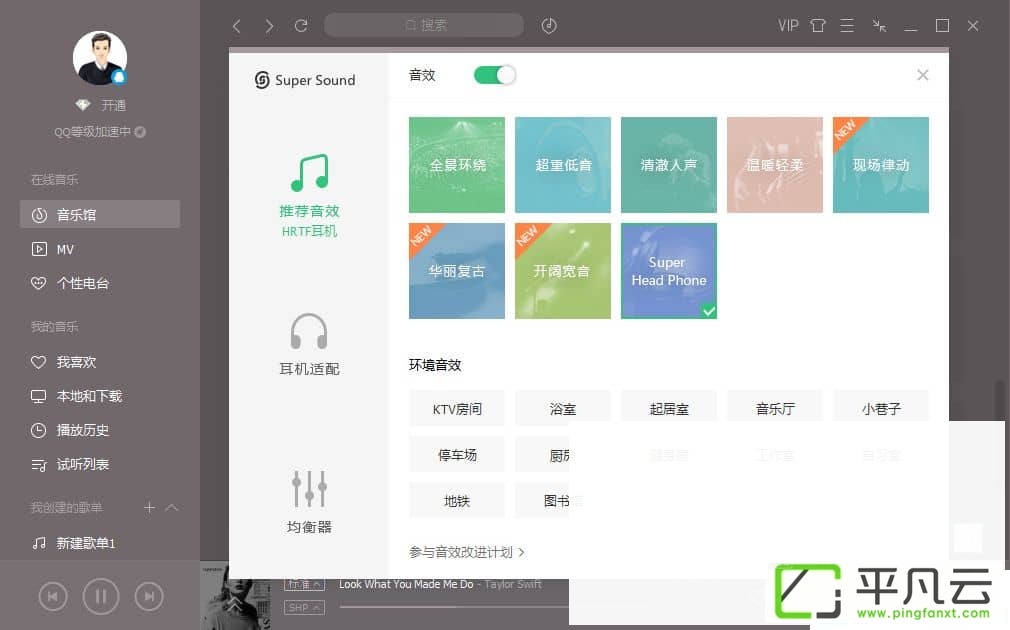Go forward with the right arrow
The image size is (1010, 630).
tap(269, 26)
